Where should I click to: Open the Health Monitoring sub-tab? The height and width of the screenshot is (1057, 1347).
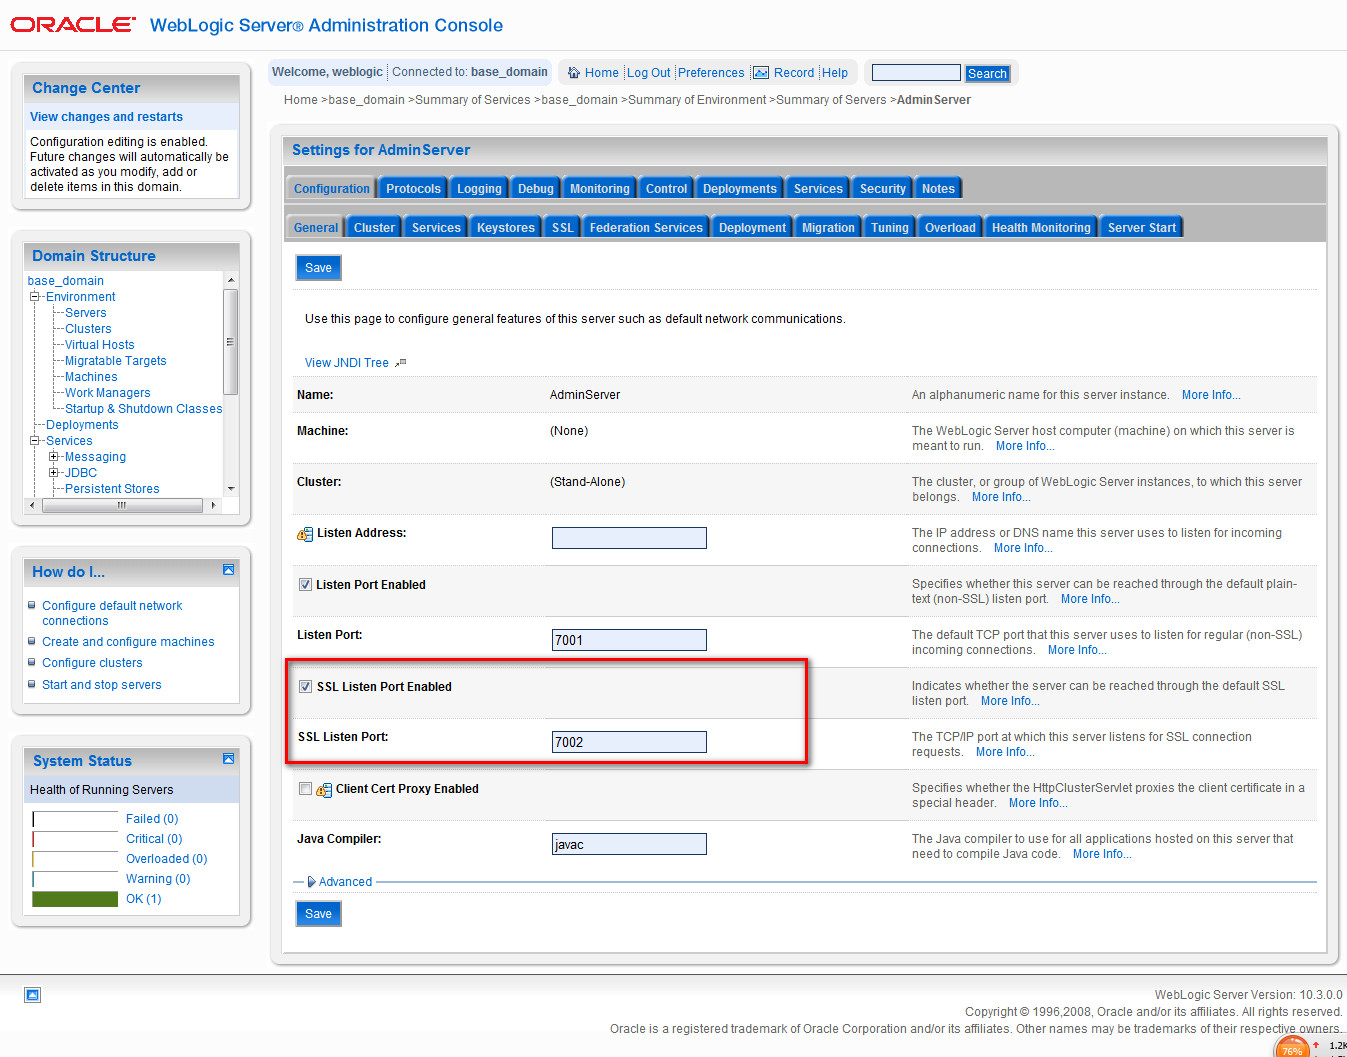click(x=1041, y=228)
